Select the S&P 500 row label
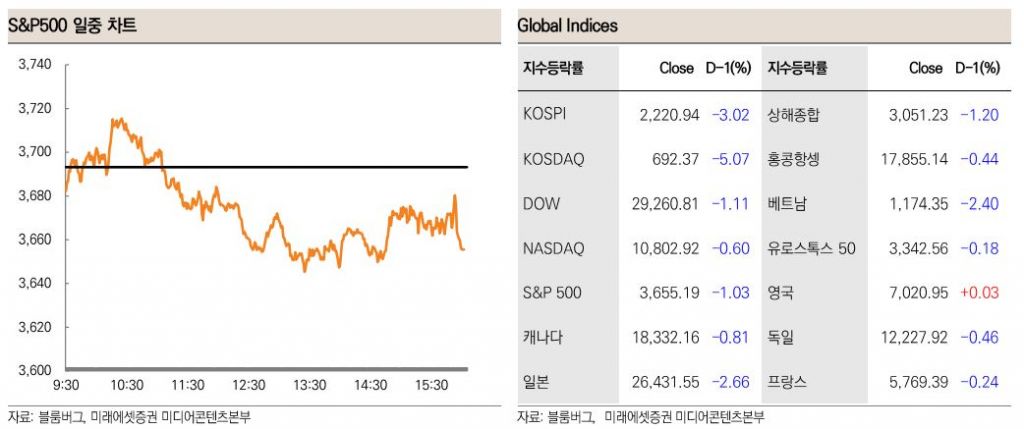 (552, 293)
